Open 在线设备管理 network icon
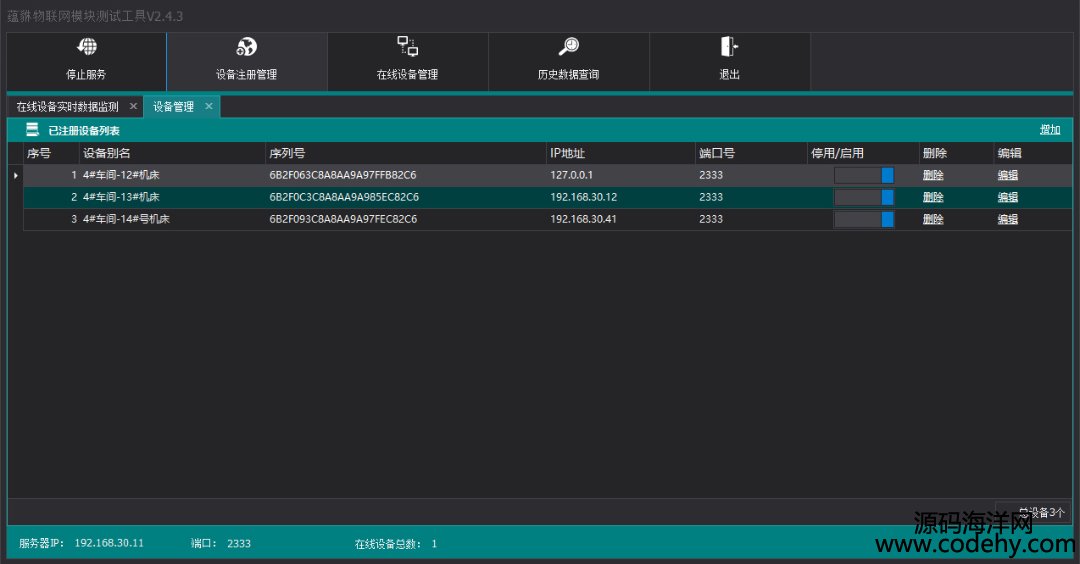Screen dimensions: 1080x564 click(407, 46)
